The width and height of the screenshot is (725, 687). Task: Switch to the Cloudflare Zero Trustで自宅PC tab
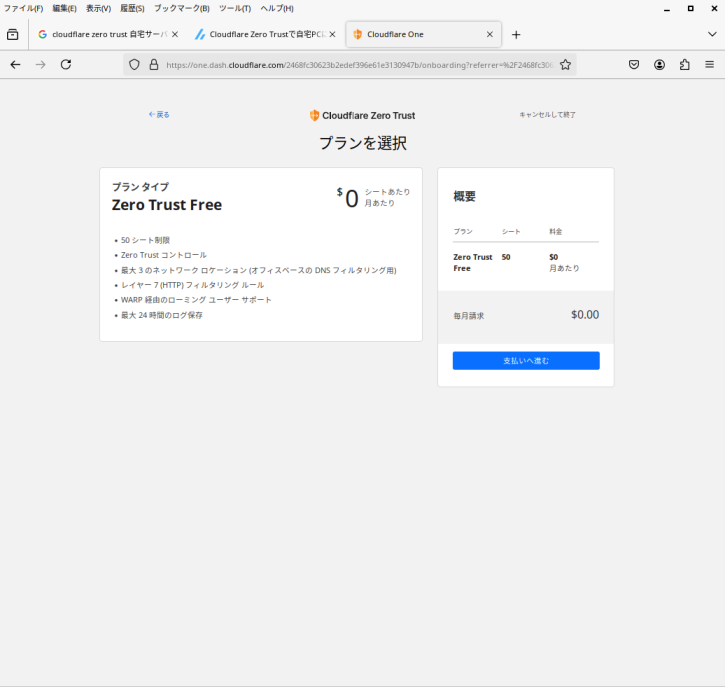point(265,34)
